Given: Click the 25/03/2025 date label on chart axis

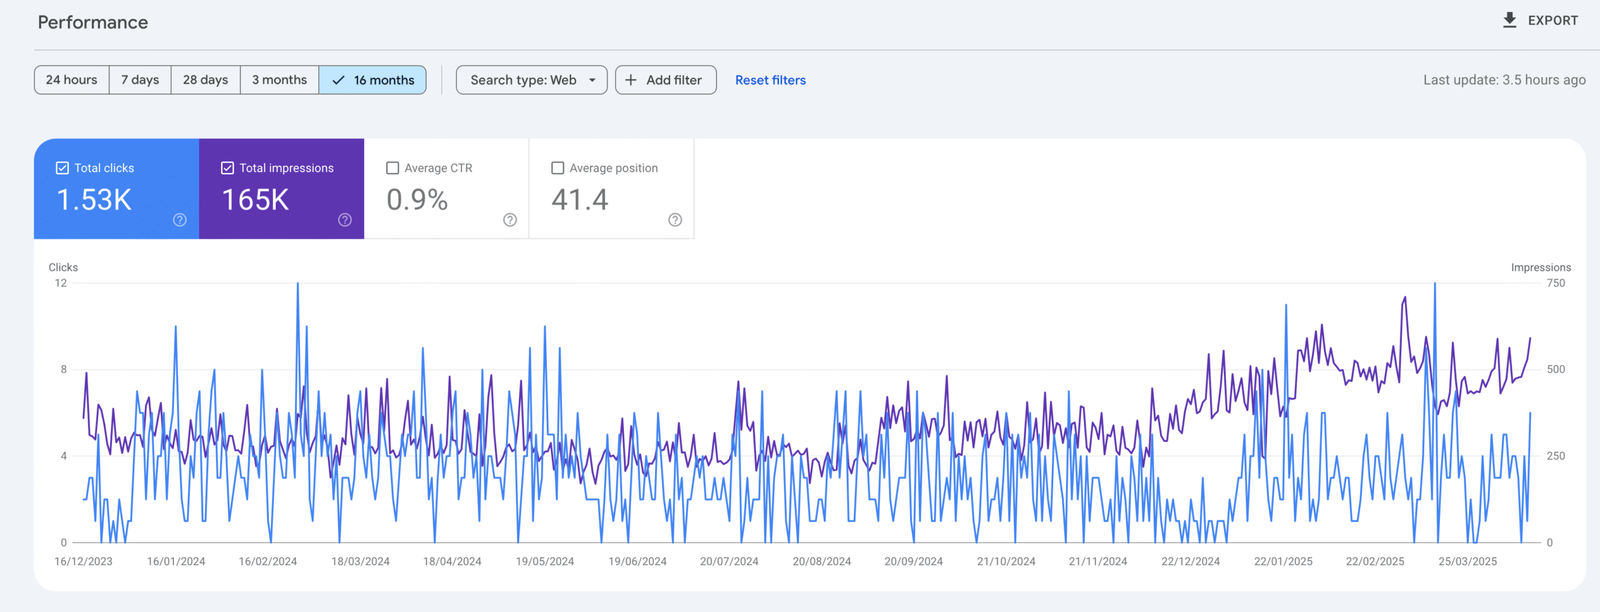Looking at the screenshot, I should [x=1467, y=561].
